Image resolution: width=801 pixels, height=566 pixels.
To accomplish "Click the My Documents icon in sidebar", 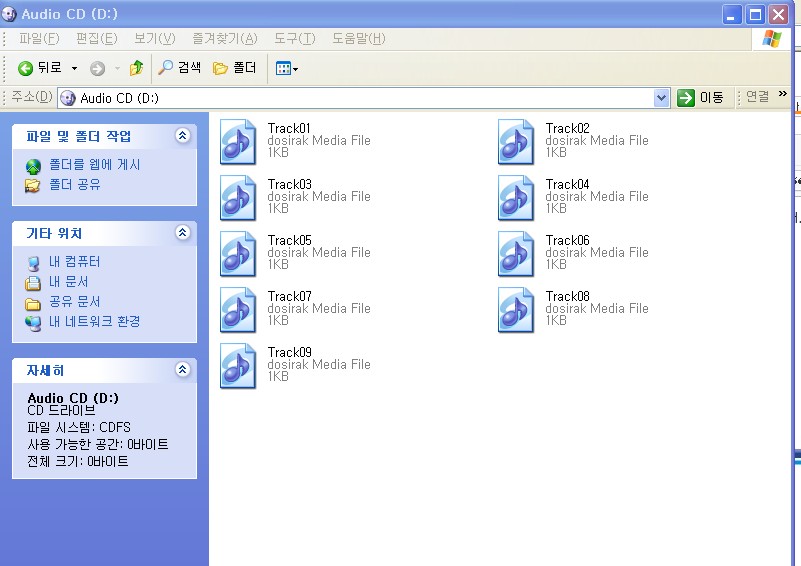I will point(33,283).
